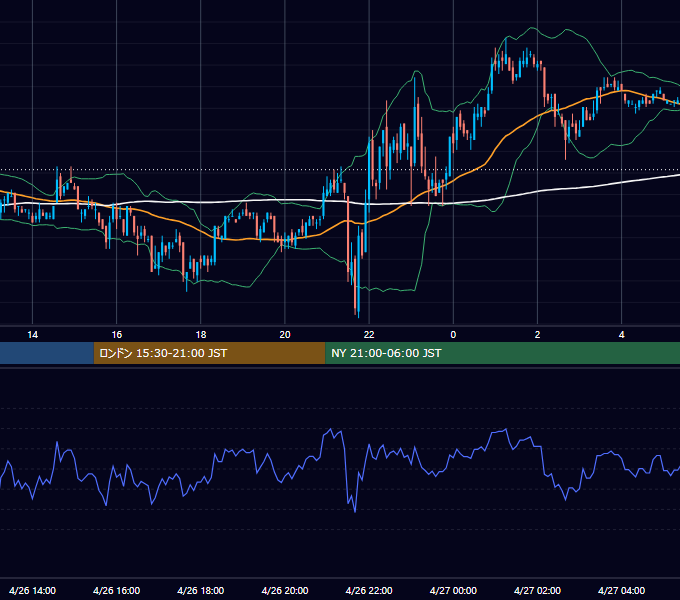Image resolution: width=680 pixels, height=600 pixels.
Task: Click the 4/26 14:00 date label
Action: pos(33,591)
